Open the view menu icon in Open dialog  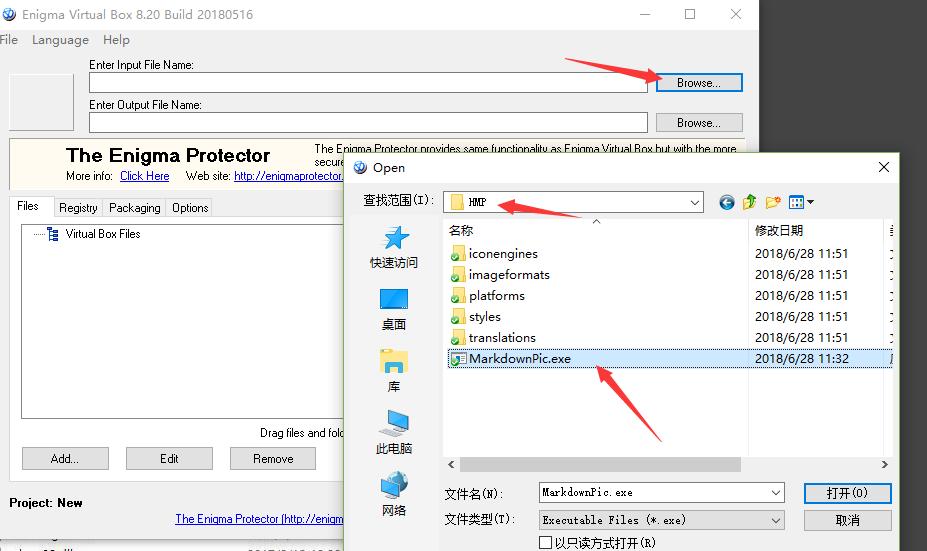[x=796, y=202]
